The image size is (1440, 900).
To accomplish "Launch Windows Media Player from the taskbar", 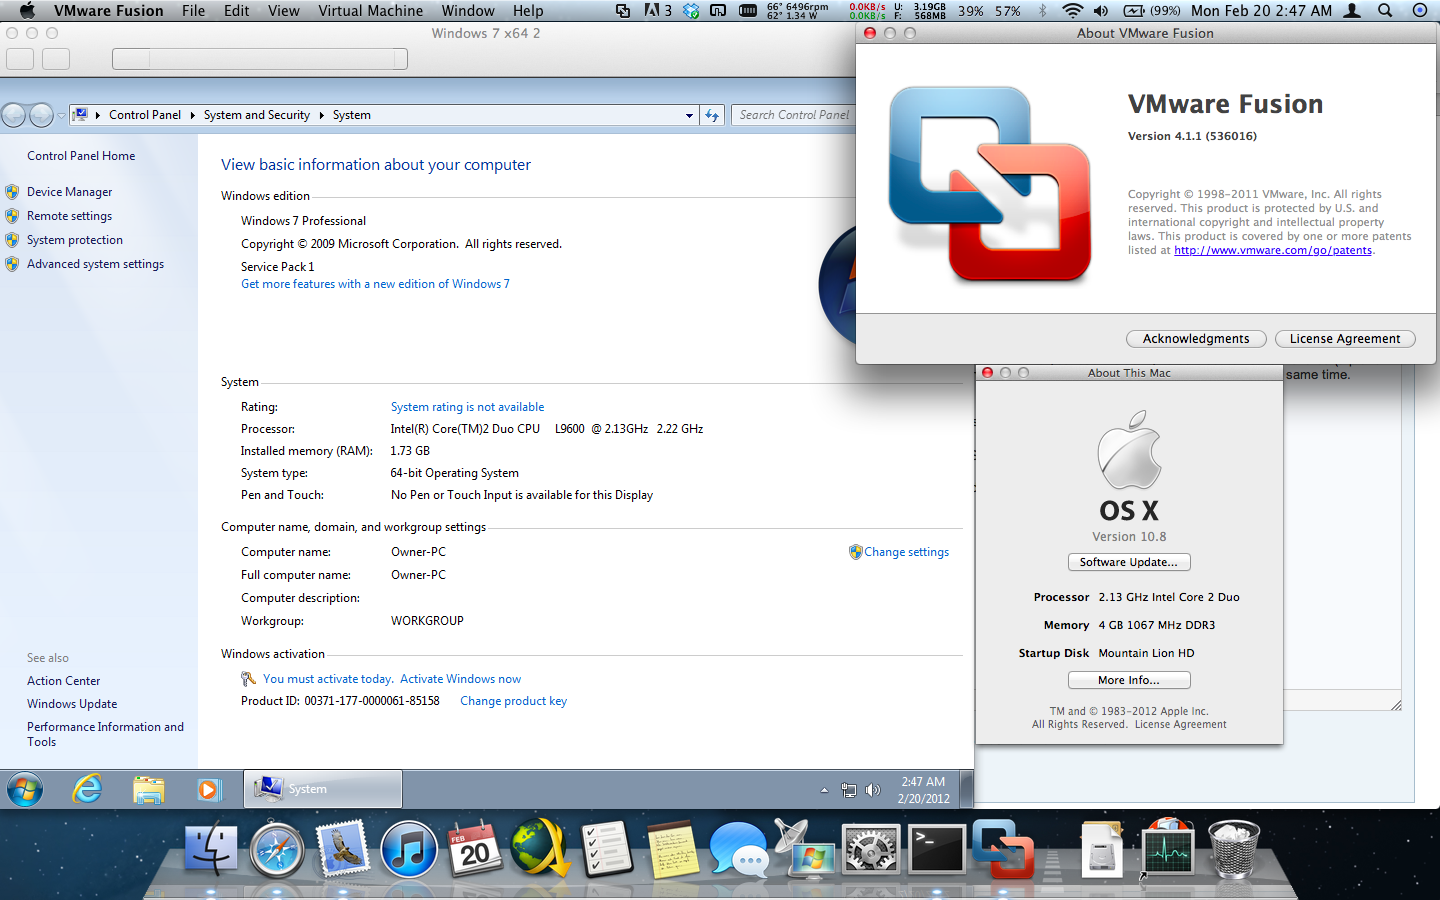I will click(x=209, y=789).
